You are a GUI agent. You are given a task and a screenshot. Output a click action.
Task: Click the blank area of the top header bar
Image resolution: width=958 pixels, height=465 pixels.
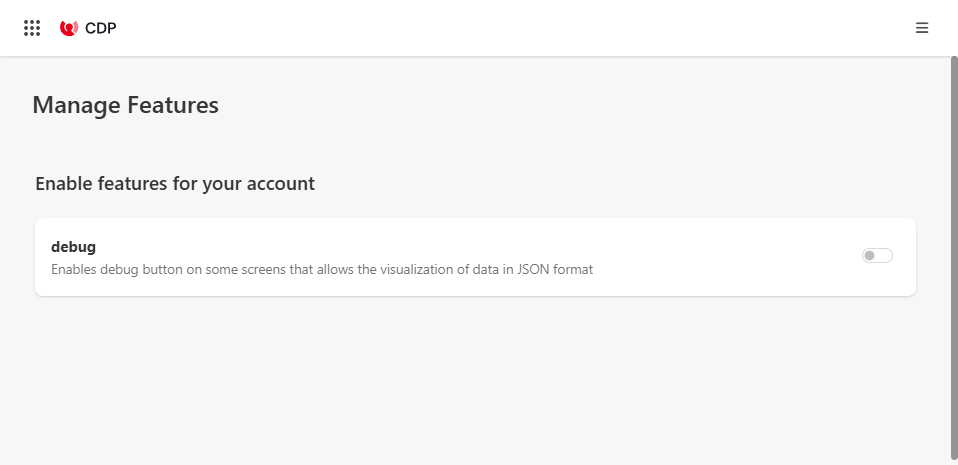(x=500, y=28)
